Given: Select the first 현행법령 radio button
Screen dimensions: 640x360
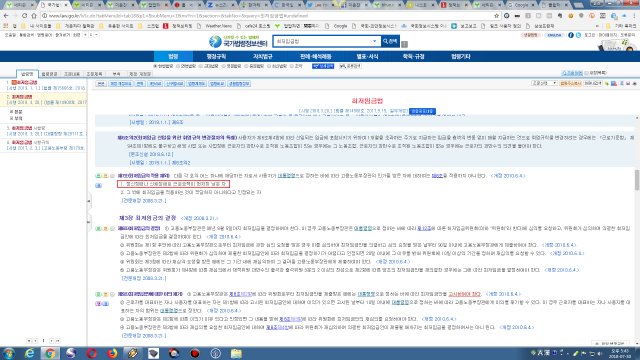Looking at the screenshot, I should (155, 66).
